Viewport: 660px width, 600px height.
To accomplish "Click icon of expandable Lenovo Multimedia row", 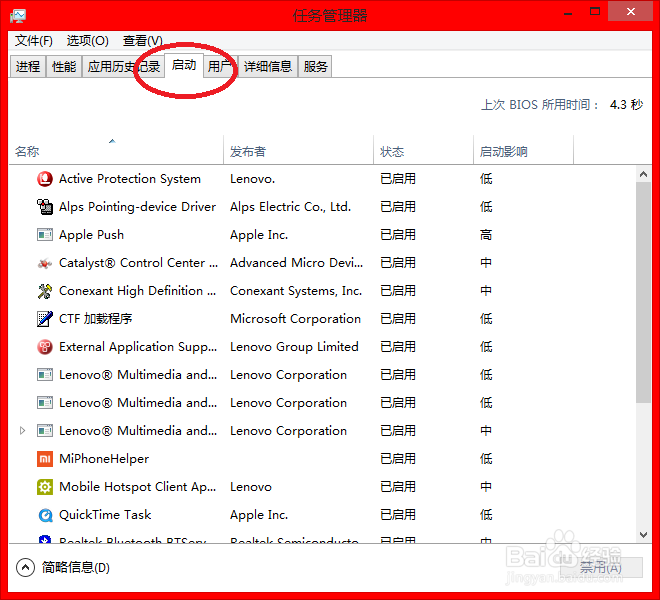I will click(x=45, y=431).
